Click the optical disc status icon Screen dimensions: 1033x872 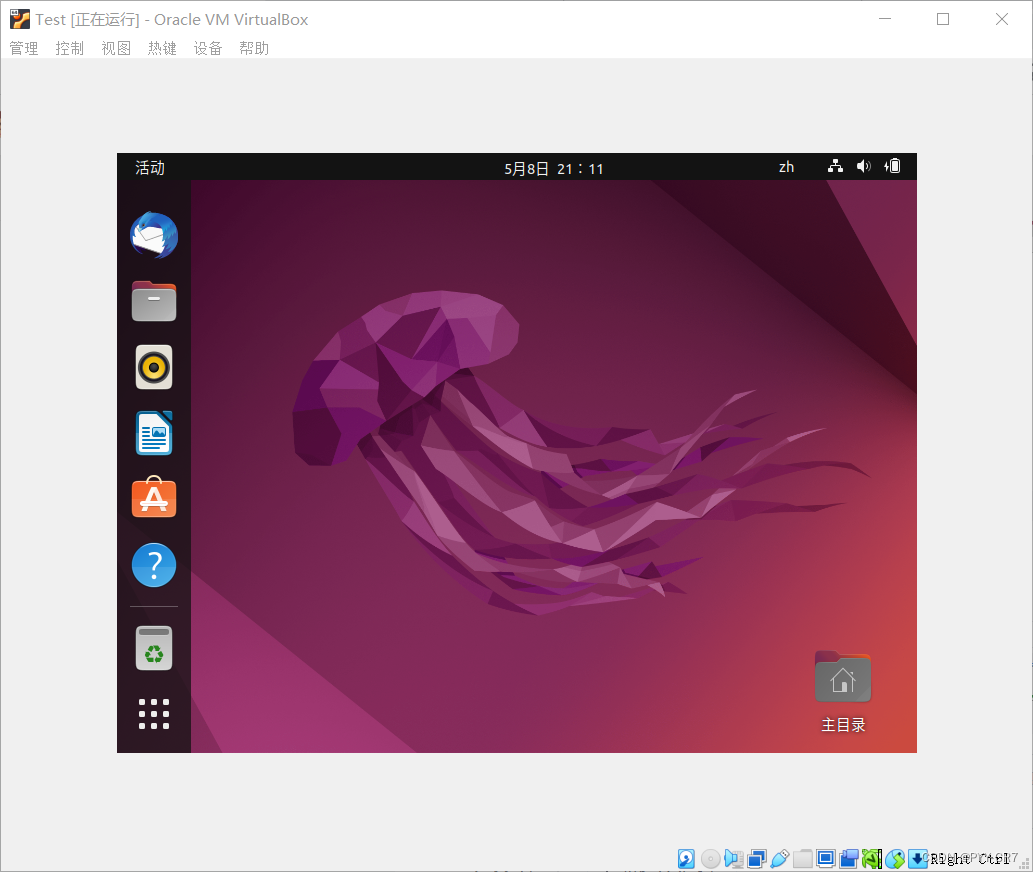710,859
